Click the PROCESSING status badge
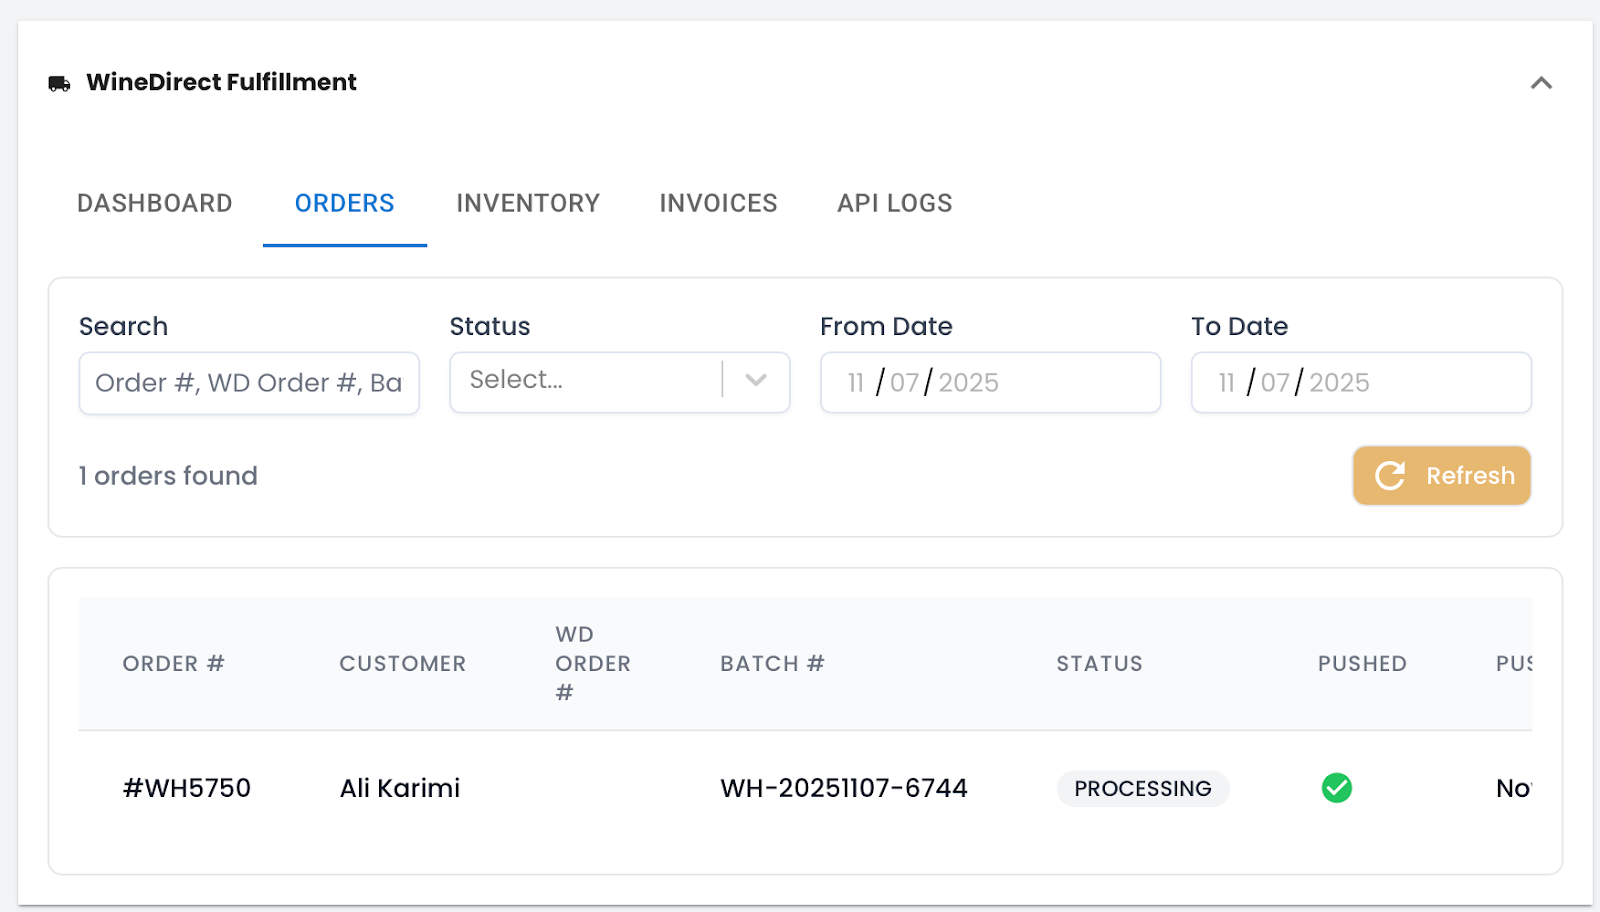1600x912 pixels. [1143, 789]
